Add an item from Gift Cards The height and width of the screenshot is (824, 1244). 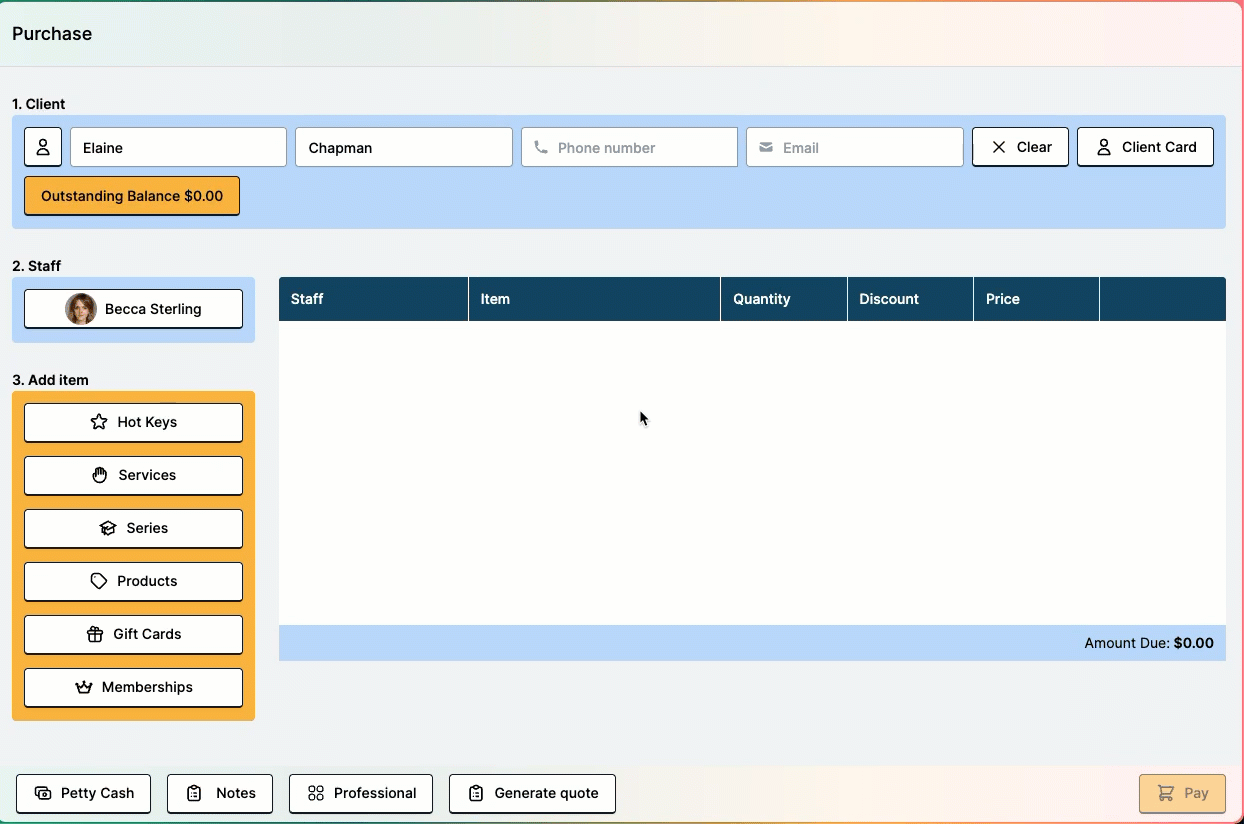tap(133, 634)
